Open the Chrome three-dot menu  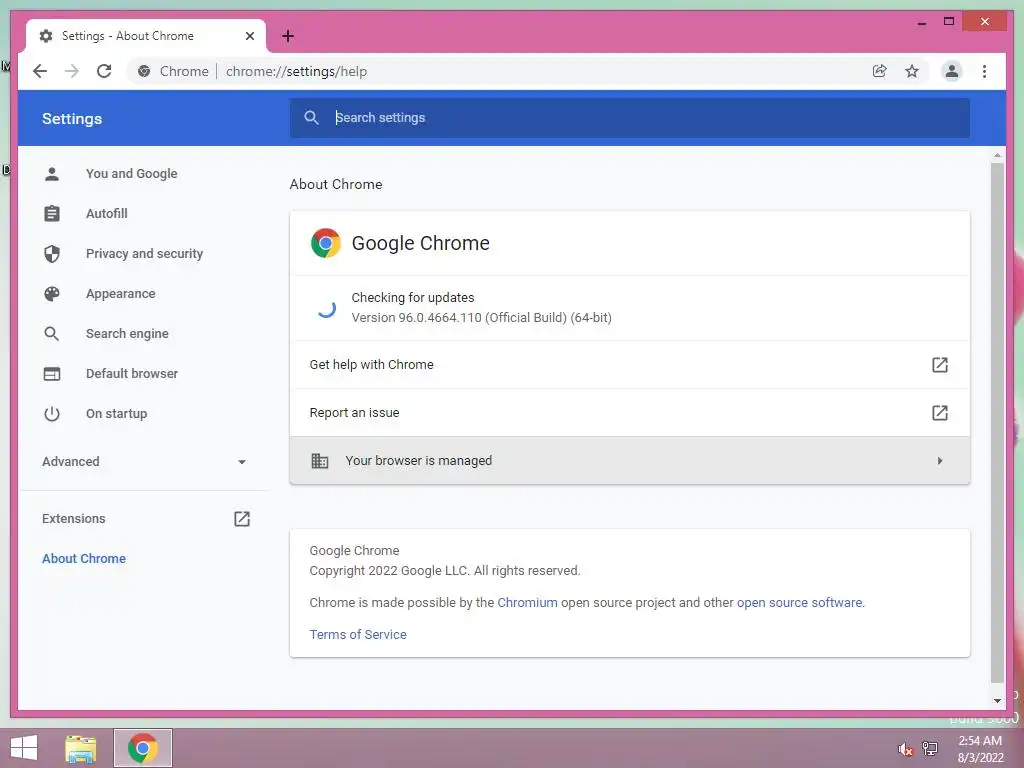coord(984,71)
